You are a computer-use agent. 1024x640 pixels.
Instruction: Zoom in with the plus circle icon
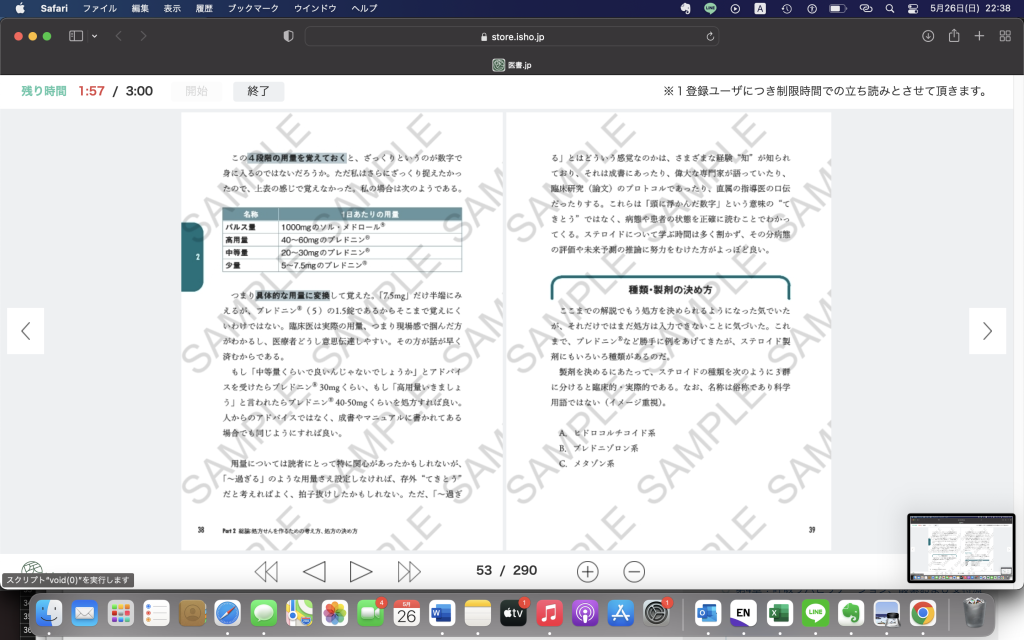[x=588, y=571]
